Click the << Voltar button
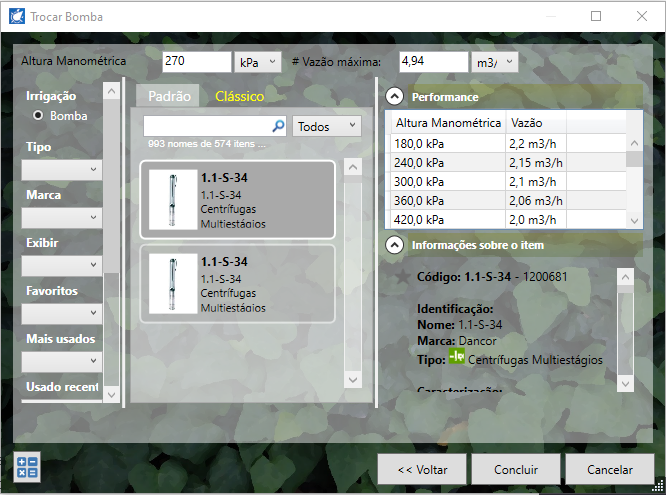The image size is (666, 495). 421,469
